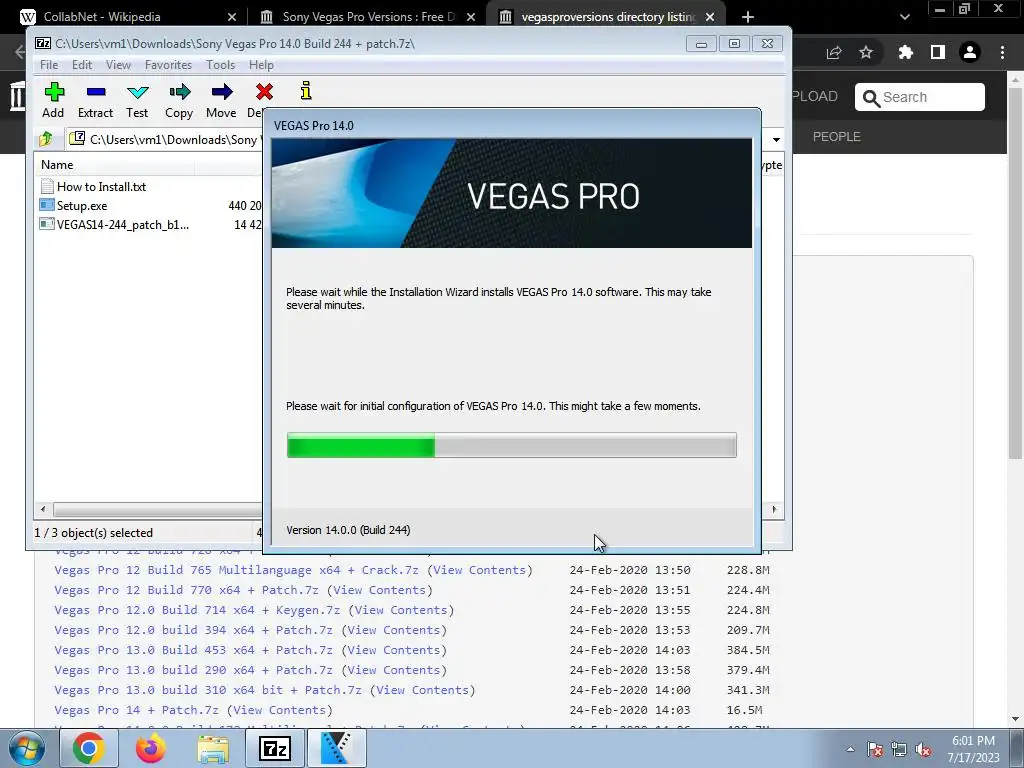Switch to the CollabNet - Wikipedia tab
Screen dimensions: 1024x768
pos(101,16)
